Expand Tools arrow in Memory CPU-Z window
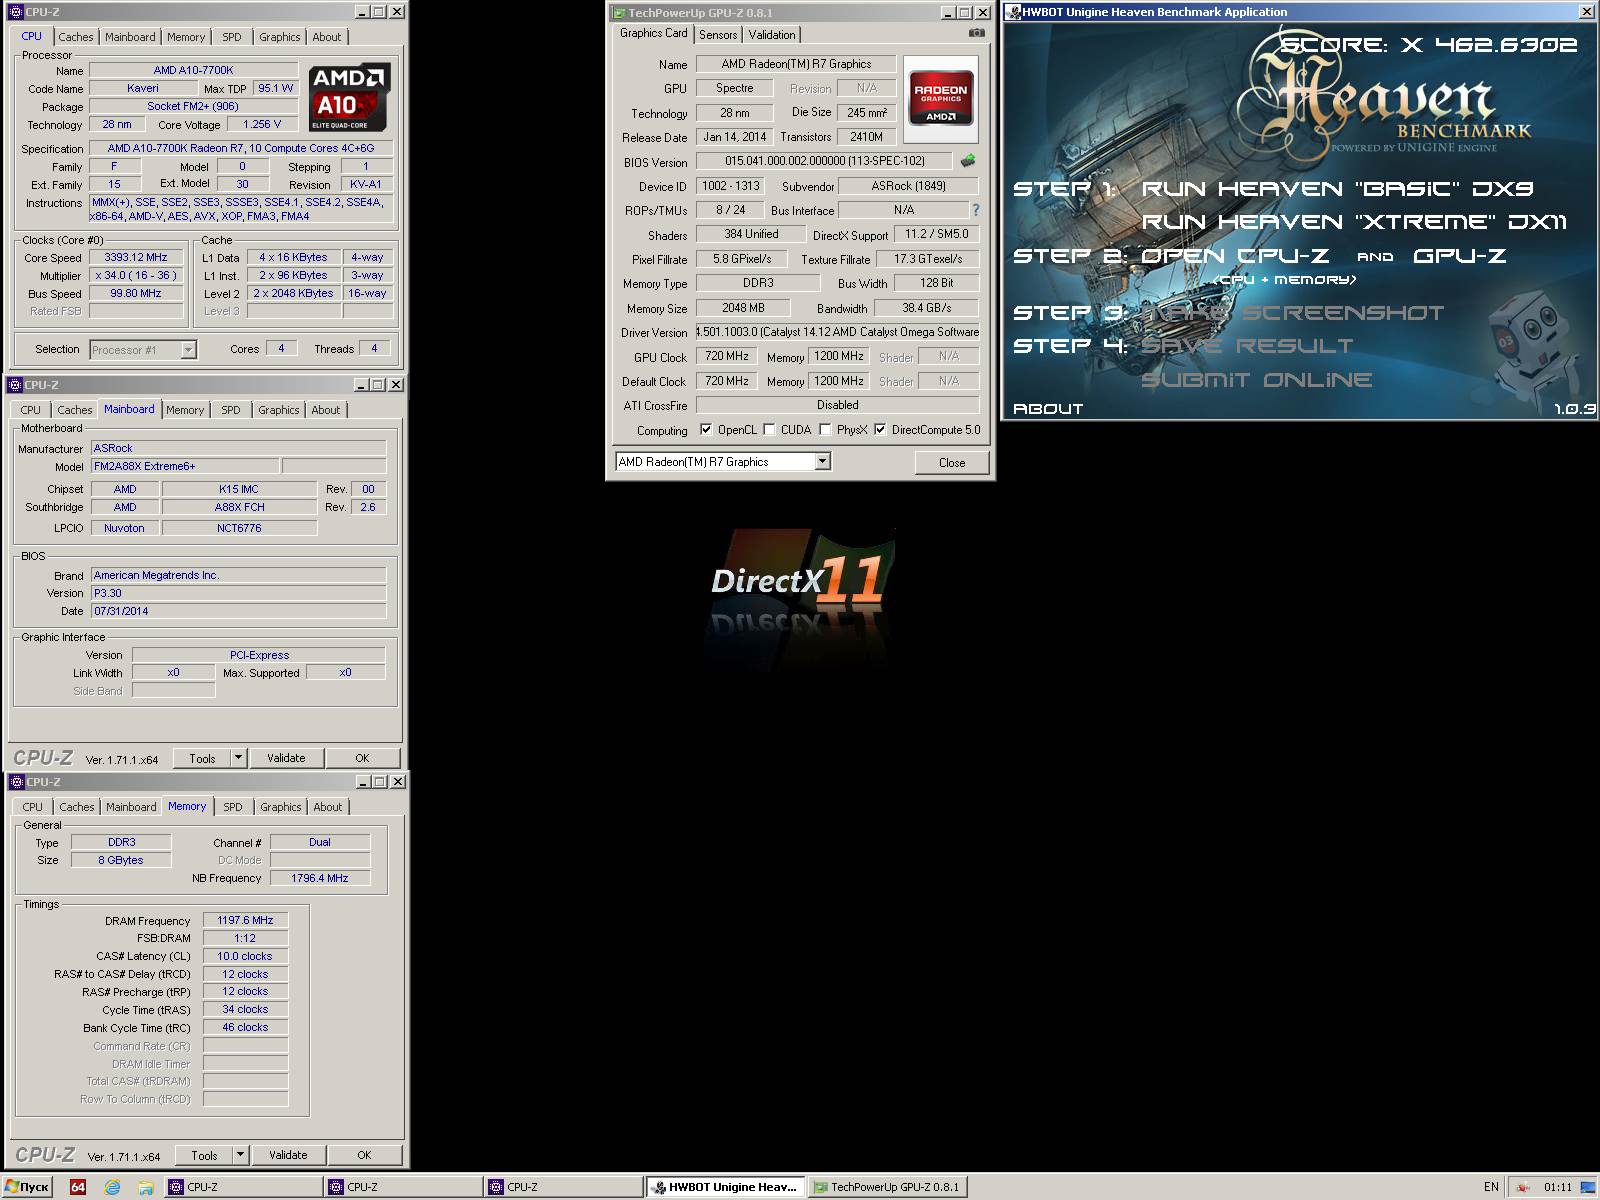1600x1200 pixels. (x=240, y=1155)
